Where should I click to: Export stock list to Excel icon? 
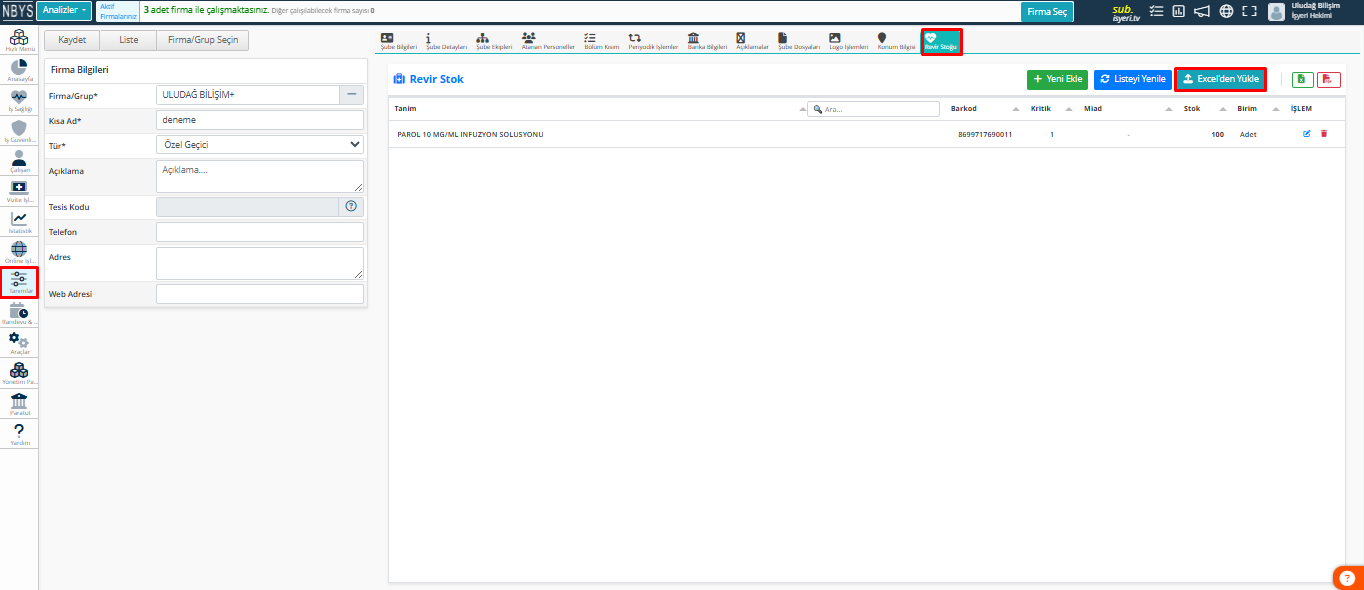click(1303, 79)
